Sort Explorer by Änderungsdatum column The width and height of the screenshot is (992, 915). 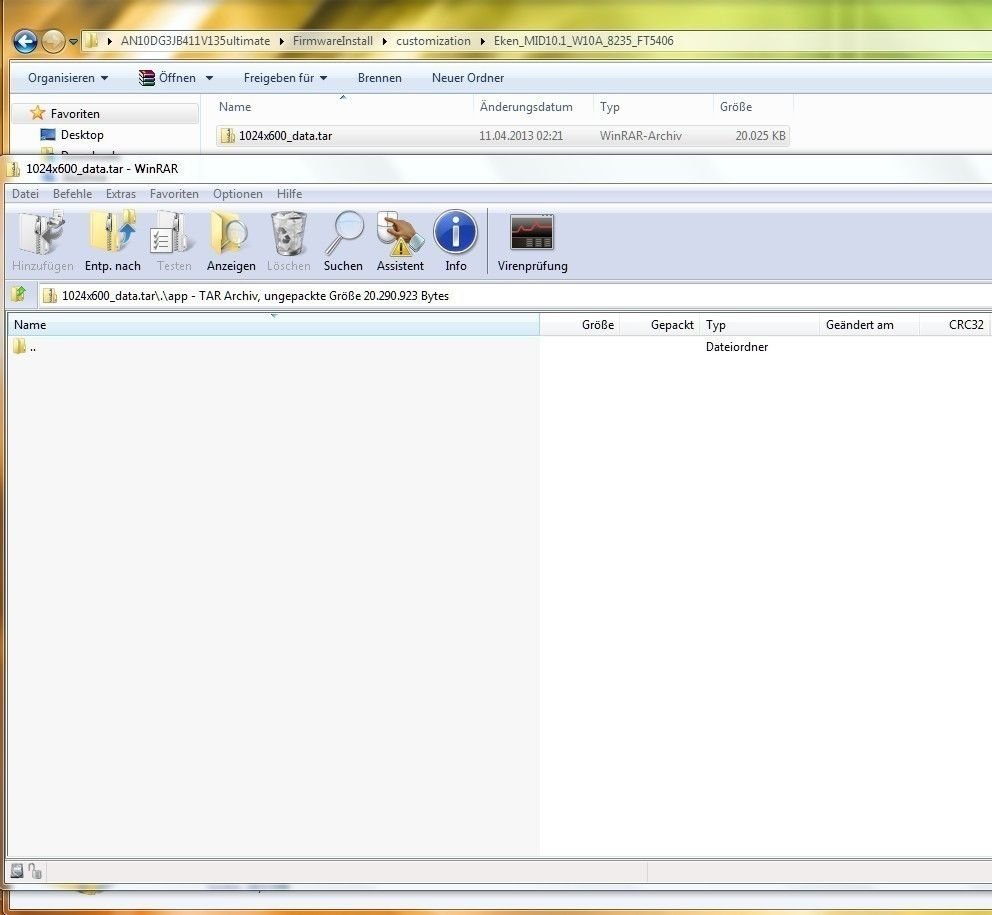coord(532,107)
